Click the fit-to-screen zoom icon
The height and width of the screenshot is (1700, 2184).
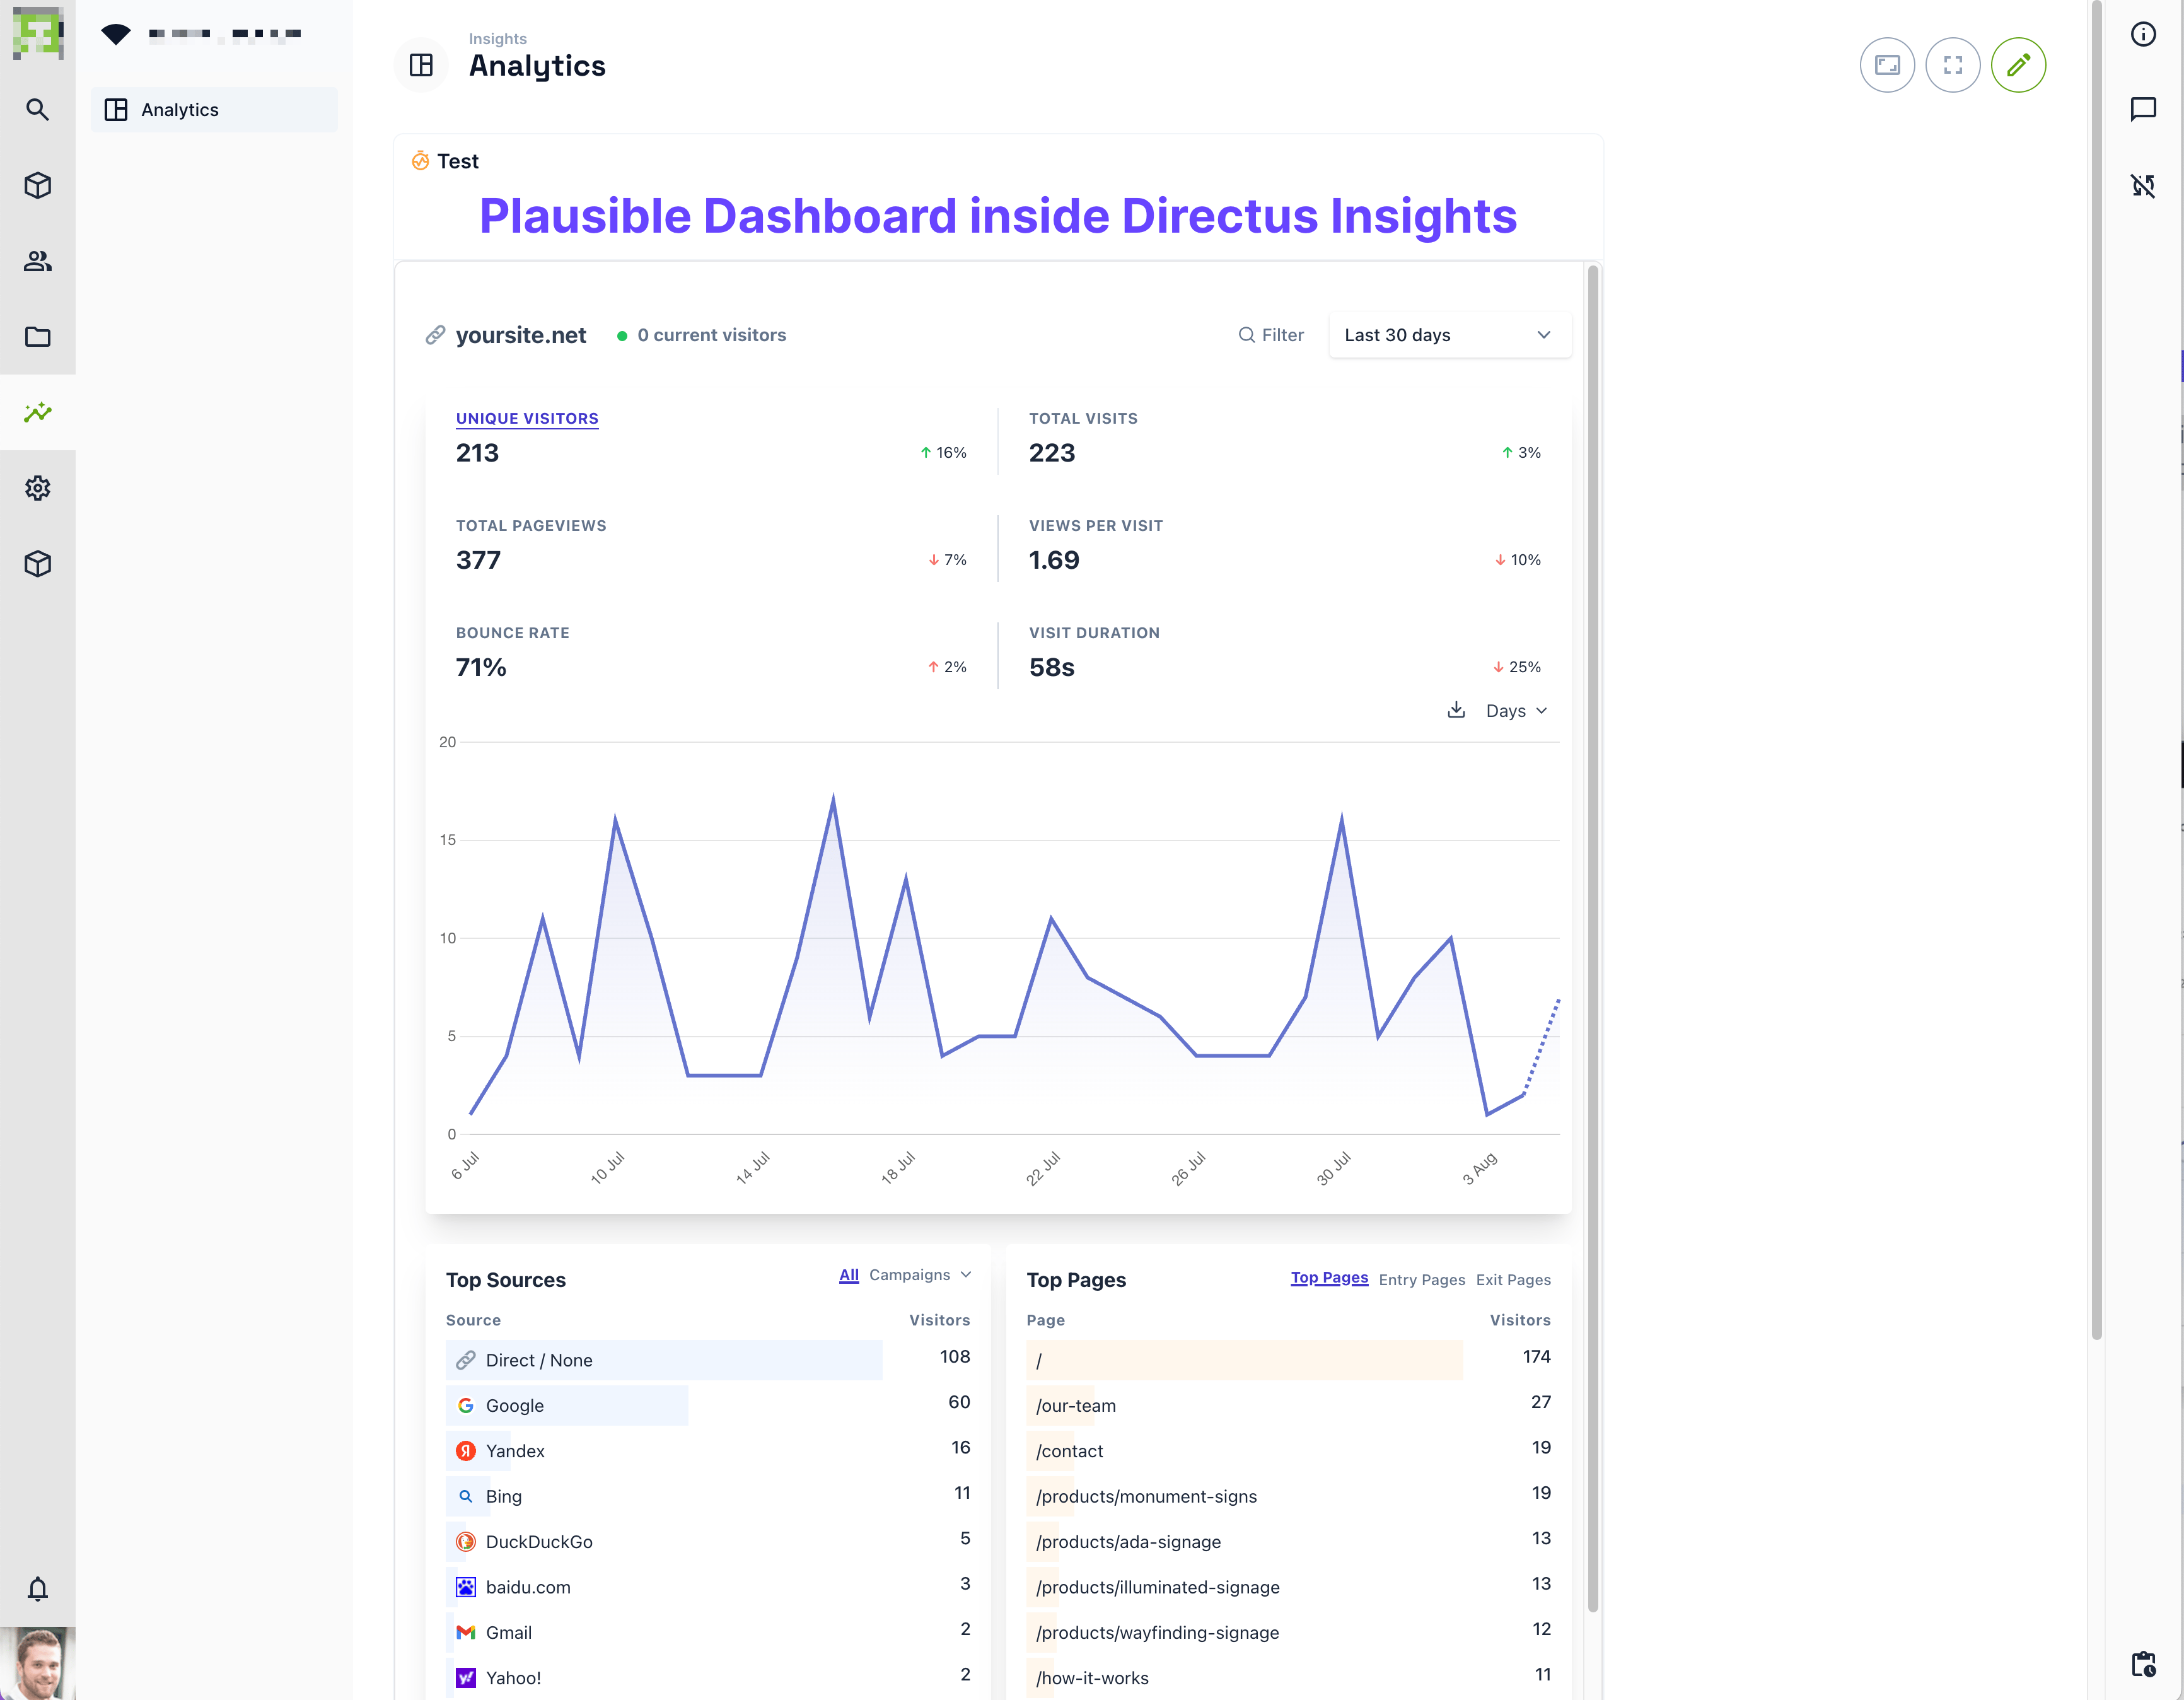pos(1886,65)
